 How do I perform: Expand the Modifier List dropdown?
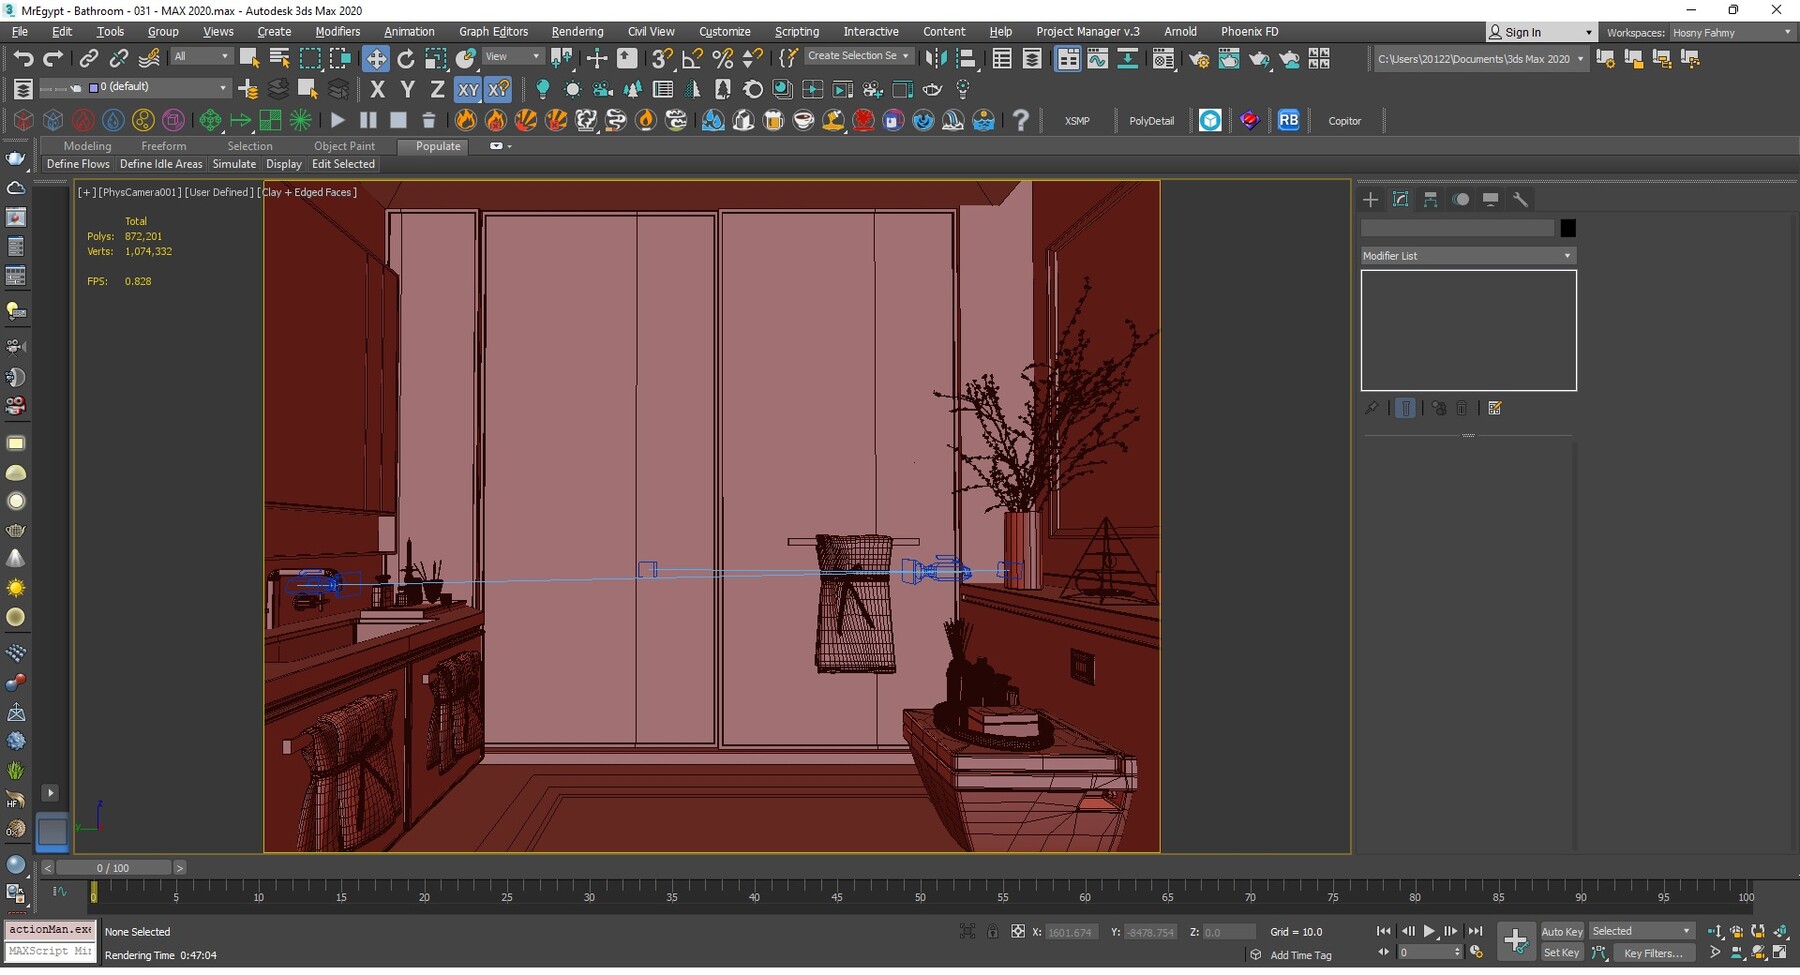point(1467,256)
